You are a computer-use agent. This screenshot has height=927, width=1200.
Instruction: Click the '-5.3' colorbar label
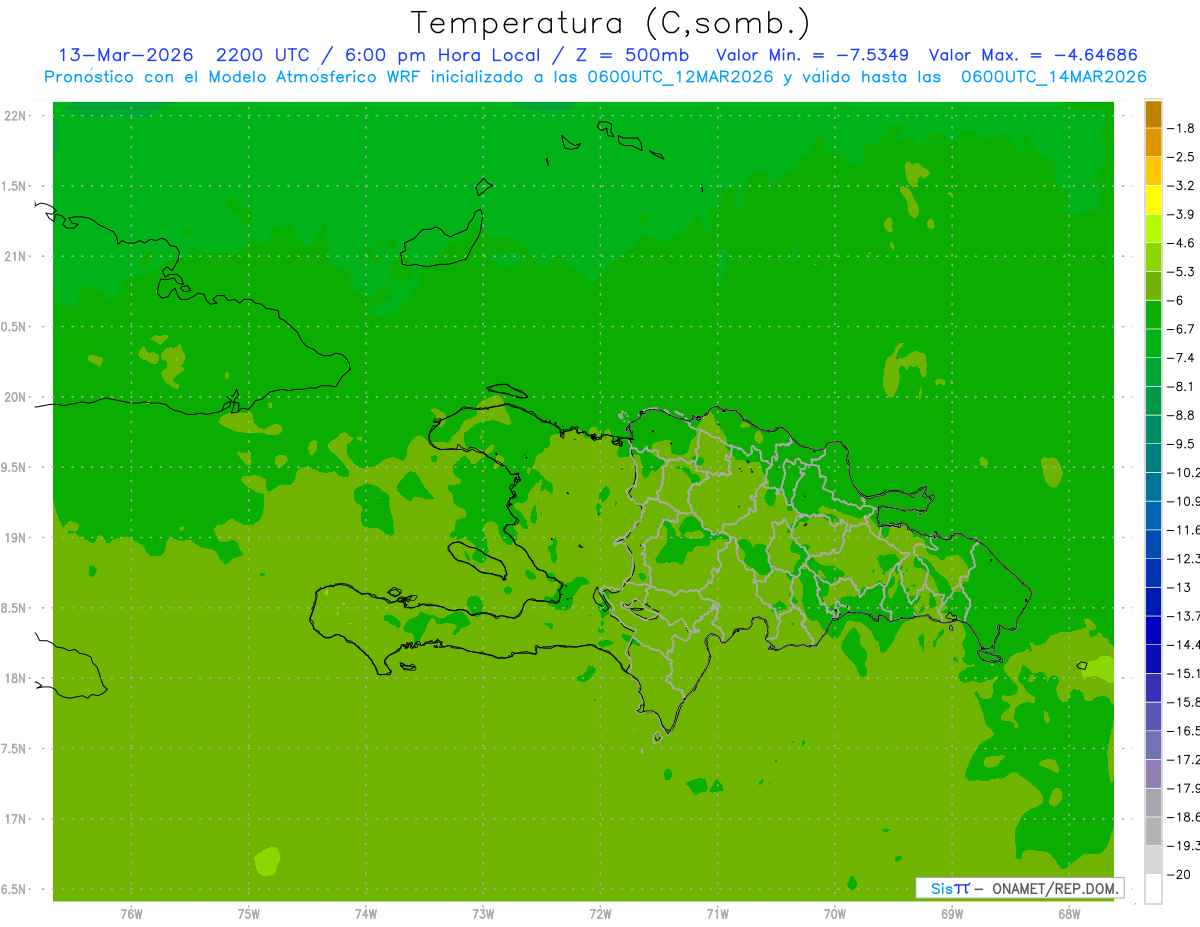pyautogui.click(x=1180, y=272)
